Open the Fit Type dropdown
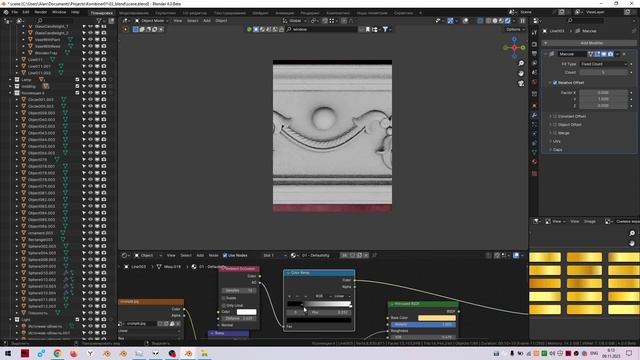The image size is (640, 360). click(x=604, y=64)
